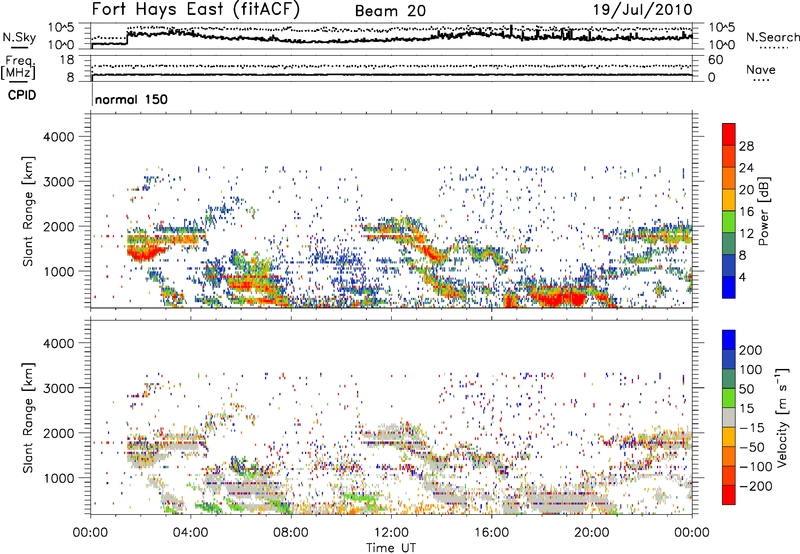Pick the red velocity segment below -200
This screenshot has width=800, height=554.
point(729,495)
